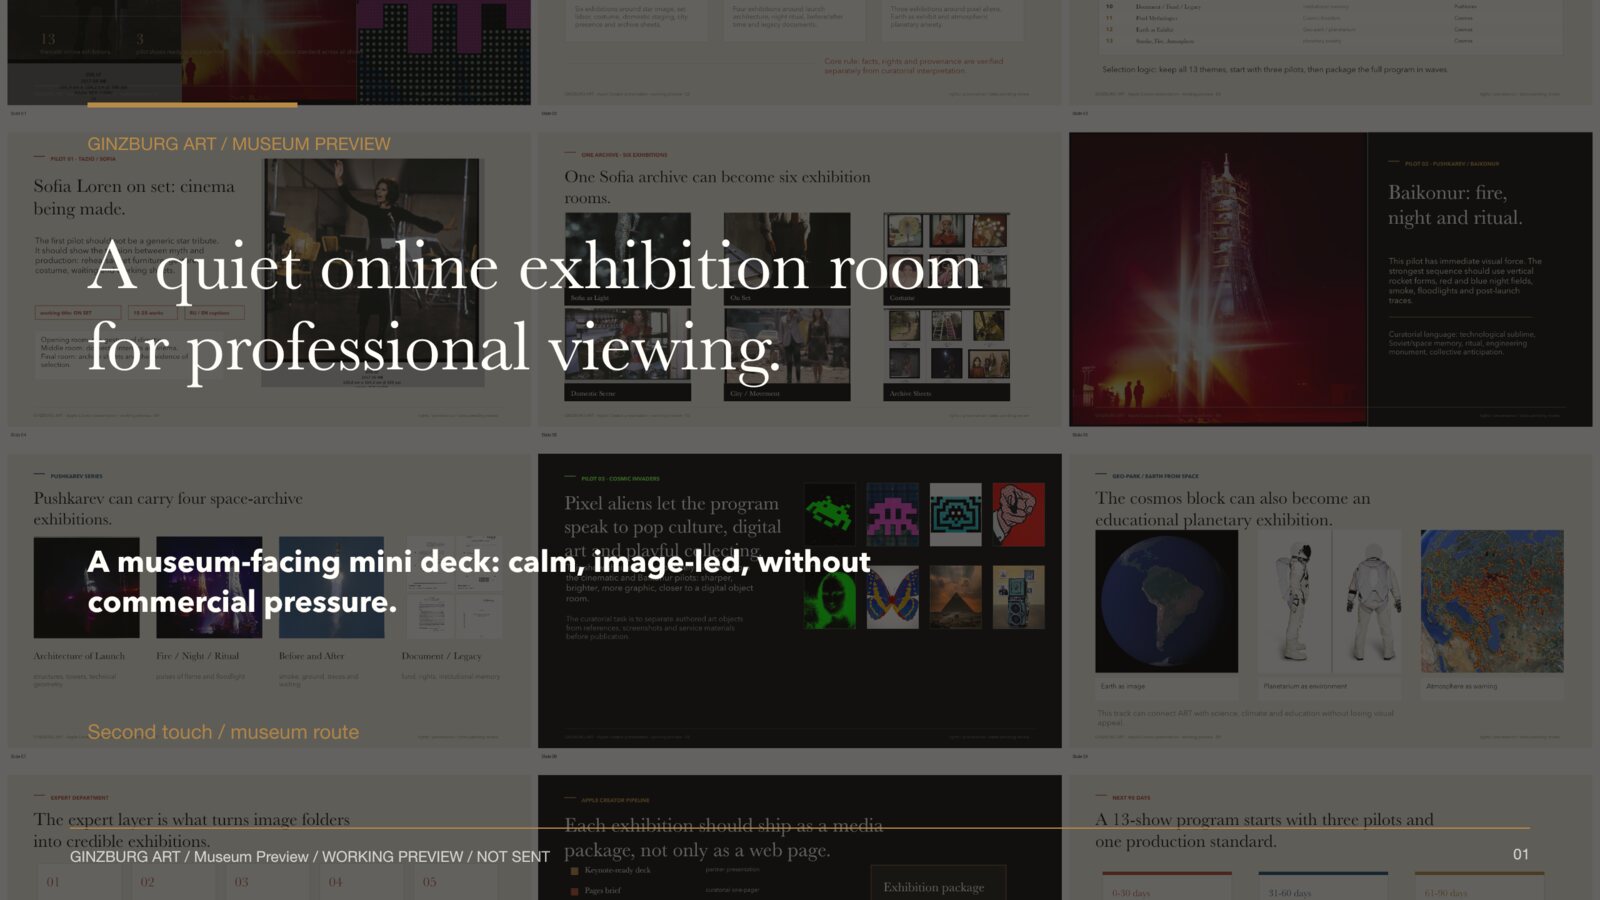Click the 'Planetarium as environment' caption
The image size is (1600, 900).
1305,686
